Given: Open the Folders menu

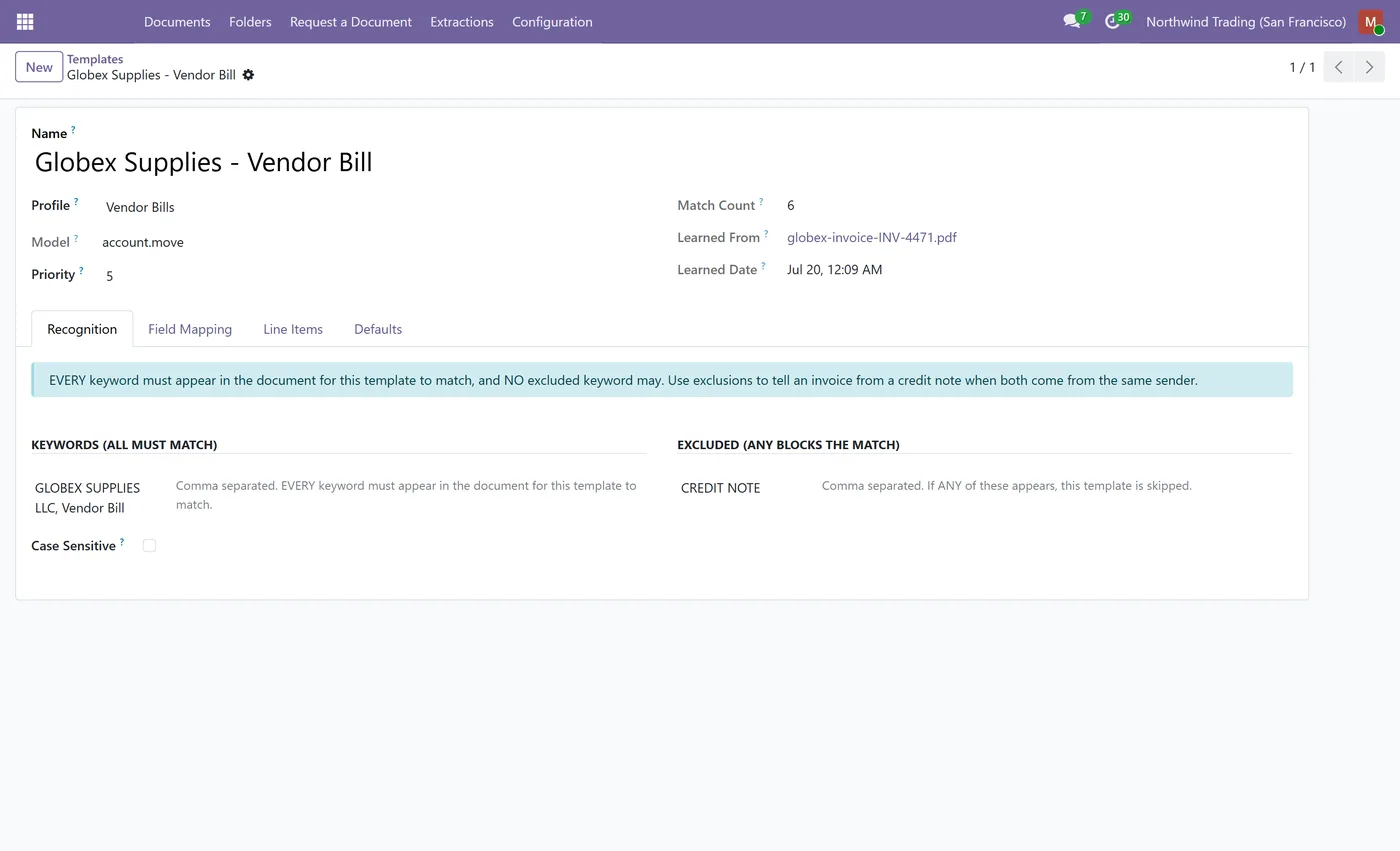Looking at the screenshot, I should 250,21.
